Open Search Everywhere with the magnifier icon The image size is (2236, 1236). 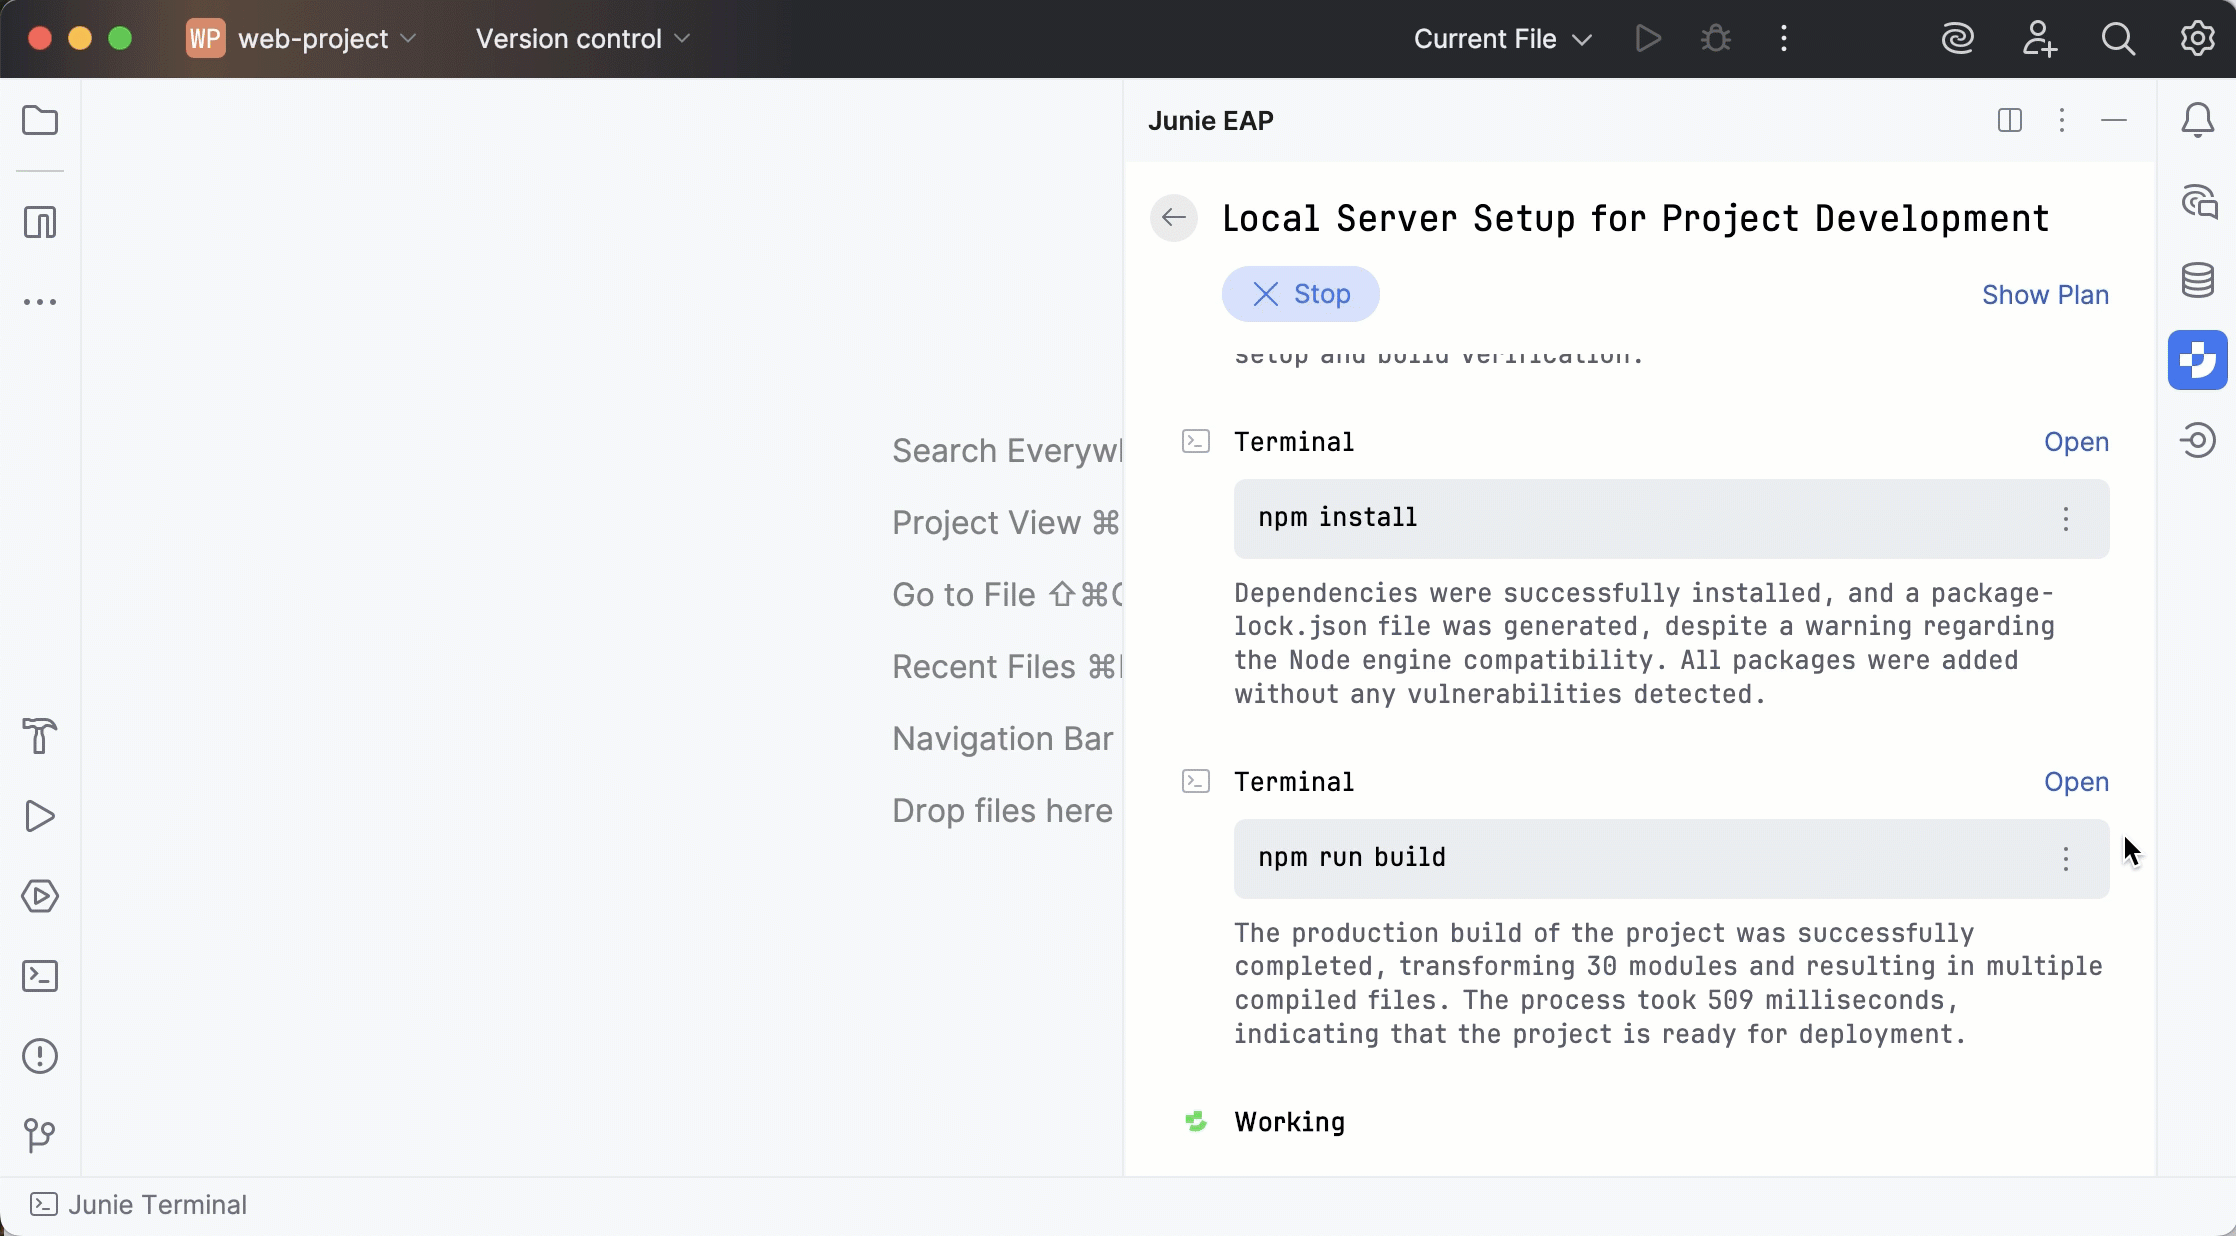point(2119,39)
